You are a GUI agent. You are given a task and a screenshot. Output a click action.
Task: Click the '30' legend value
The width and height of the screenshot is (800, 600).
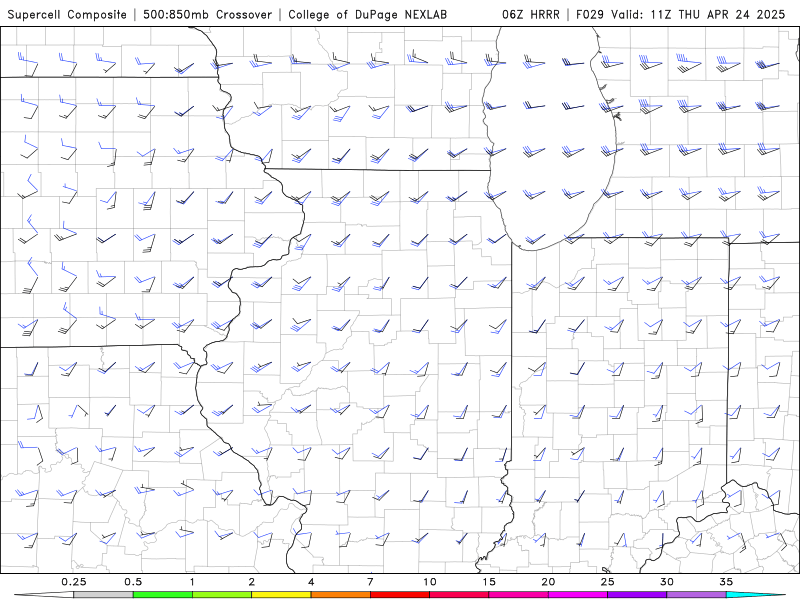point(666,582)
